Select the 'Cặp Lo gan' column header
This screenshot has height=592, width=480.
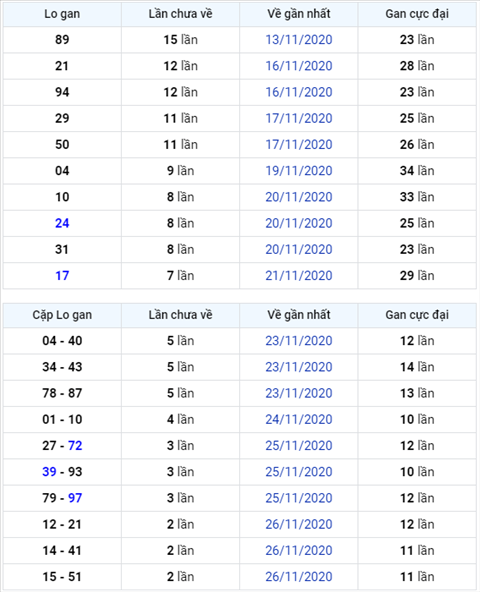[x=62, y=315]
